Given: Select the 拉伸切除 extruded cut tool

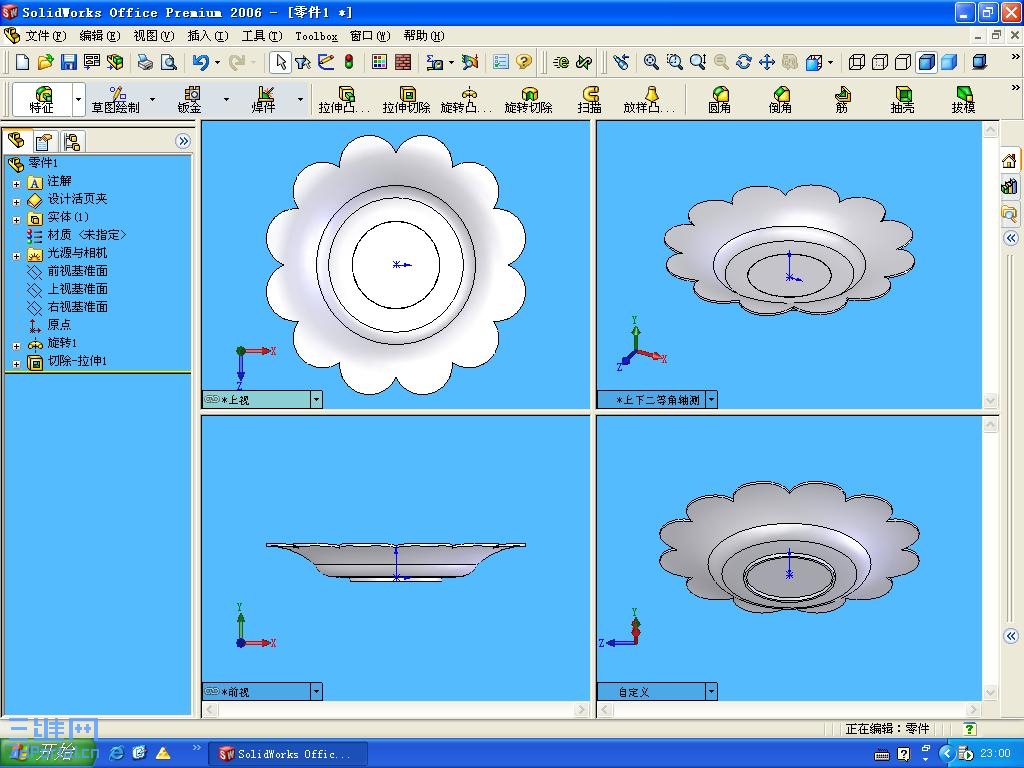Looking at the screenshot, I should [x=406, y=99].
